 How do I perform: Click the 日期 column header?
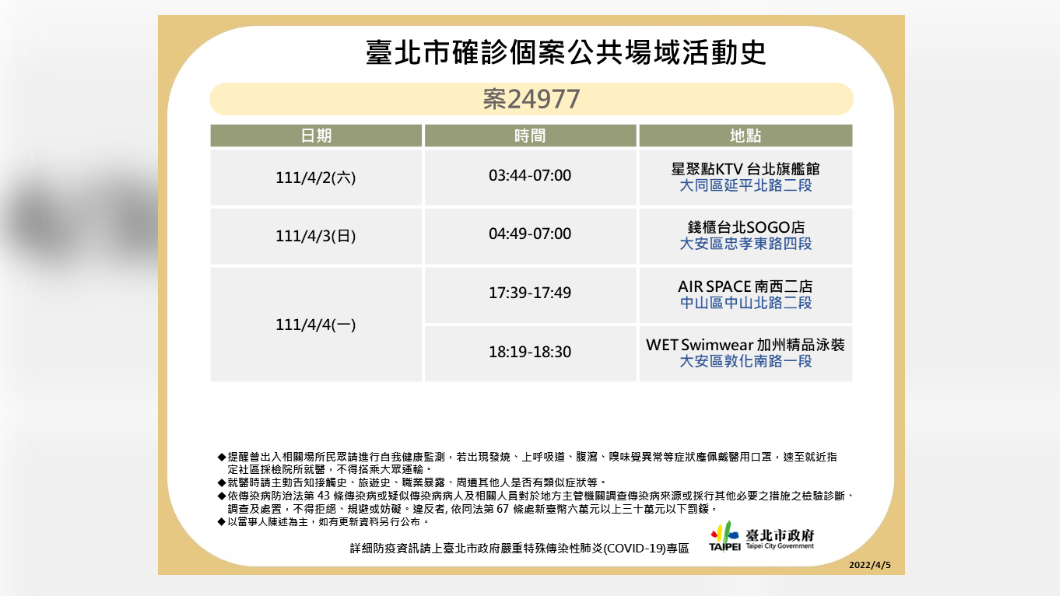[316, 136]
